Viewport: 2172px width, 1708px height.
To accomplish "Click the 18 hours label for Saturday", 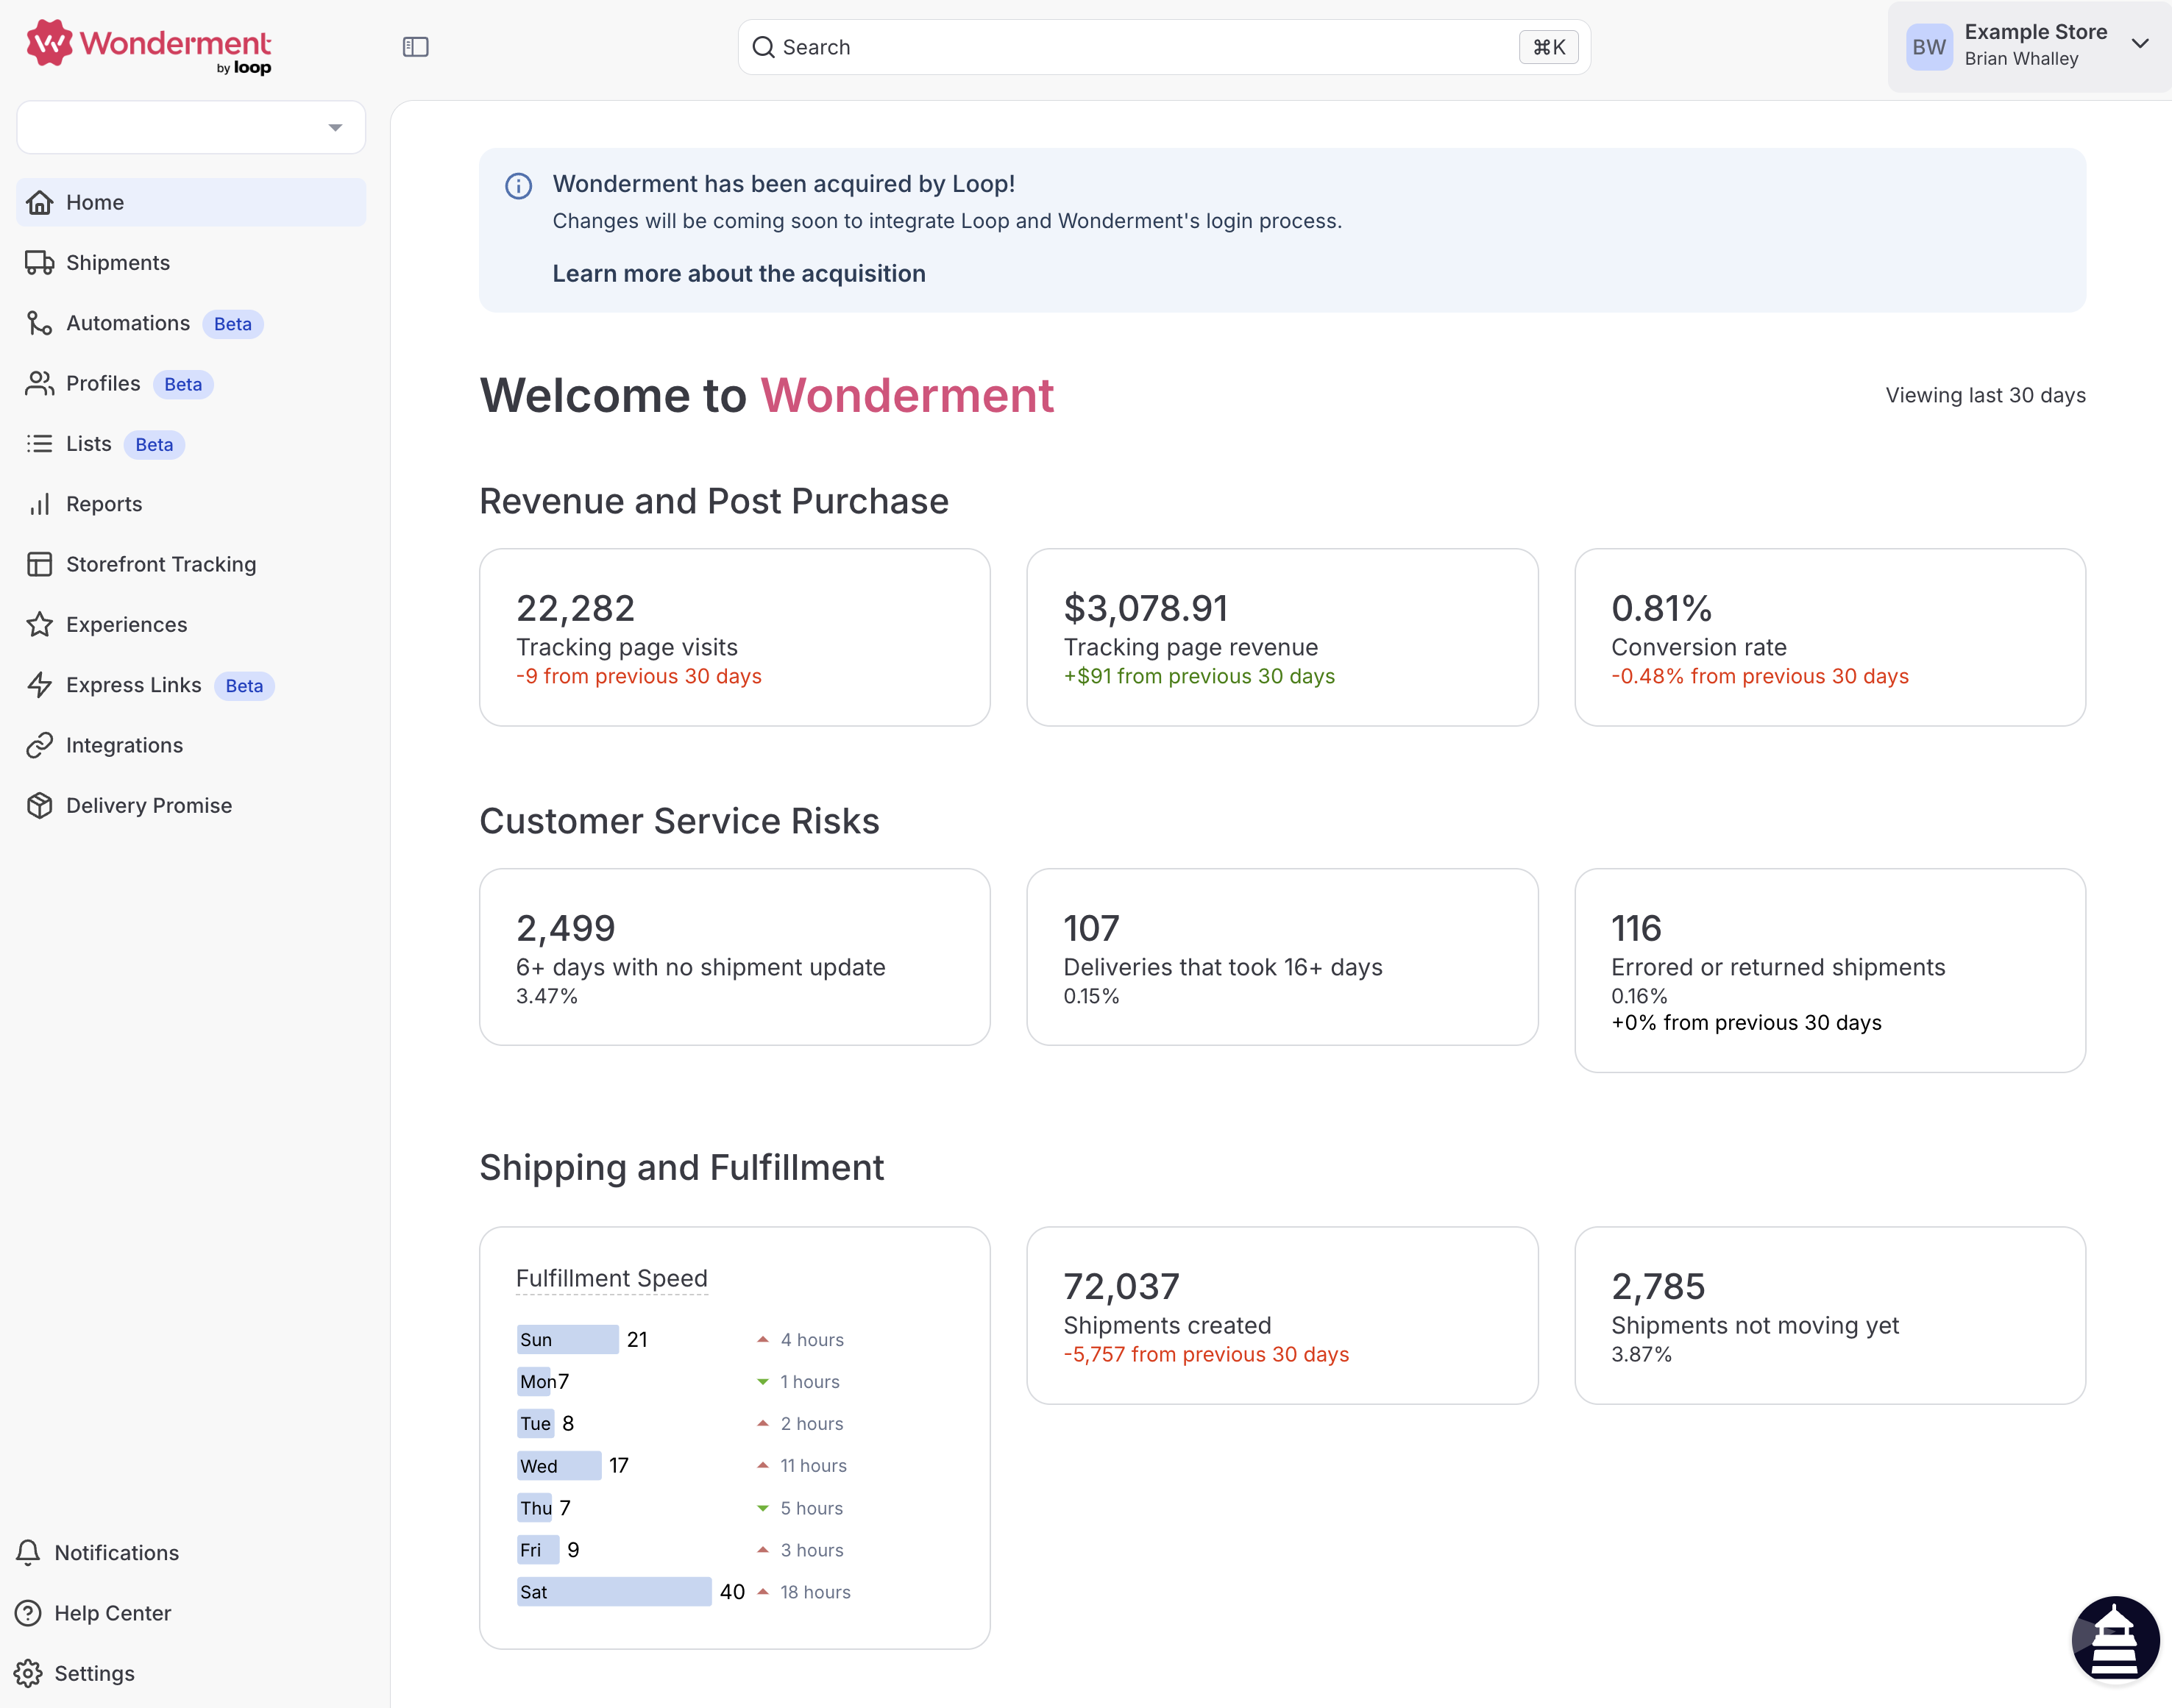I will [815, 1592].
